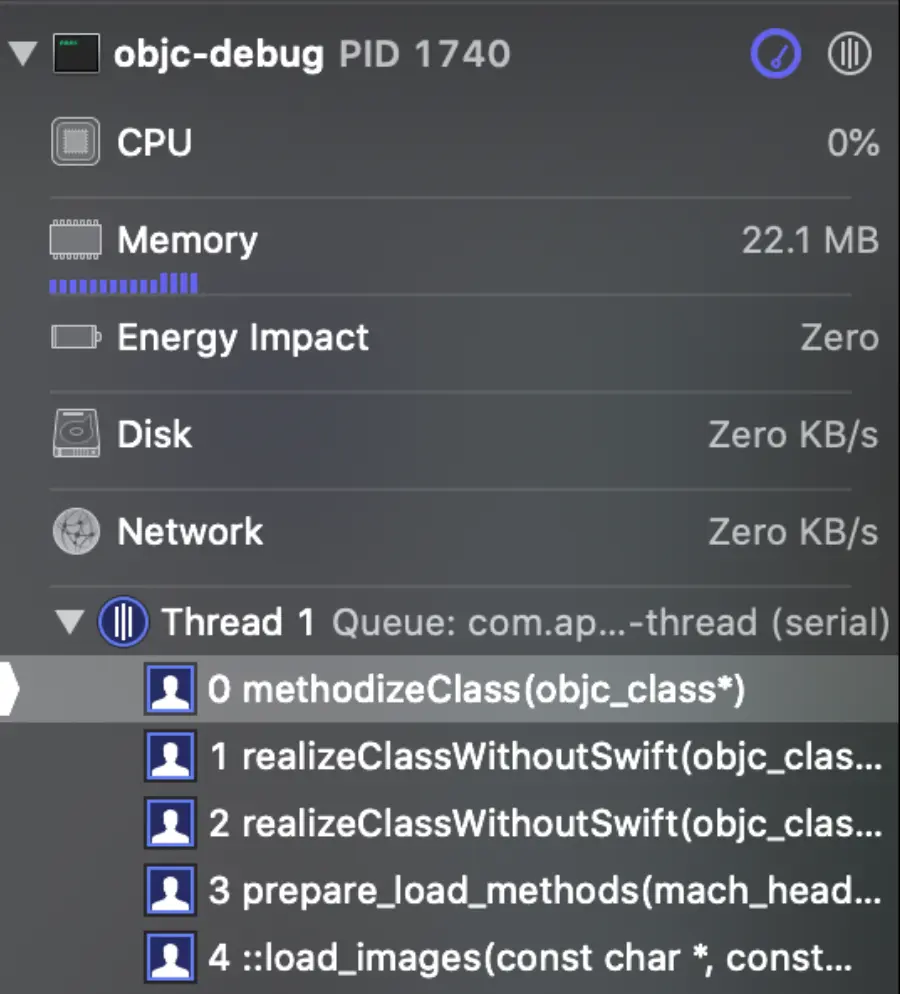
Task: Select the Memory chip gauge icon
Action: (75, 240)
